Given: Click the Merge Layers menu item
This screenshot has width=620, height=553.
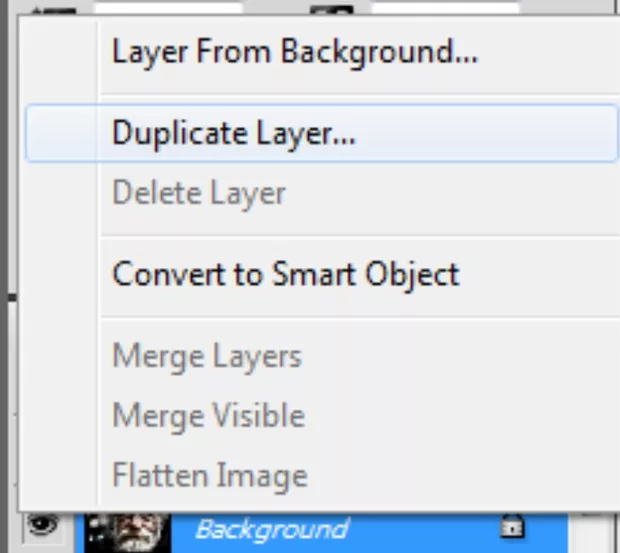Looking at the screenshot, I should 206,356.
